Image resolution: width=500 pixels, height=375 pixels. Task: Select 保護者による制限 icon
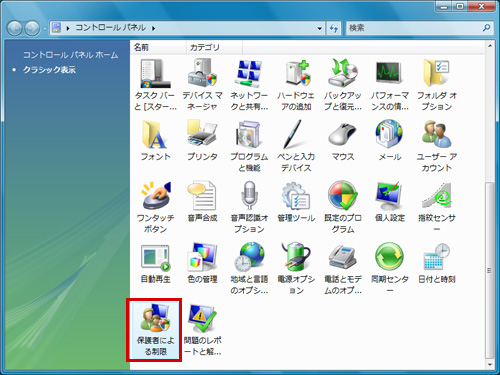click(x=155, y=330)
